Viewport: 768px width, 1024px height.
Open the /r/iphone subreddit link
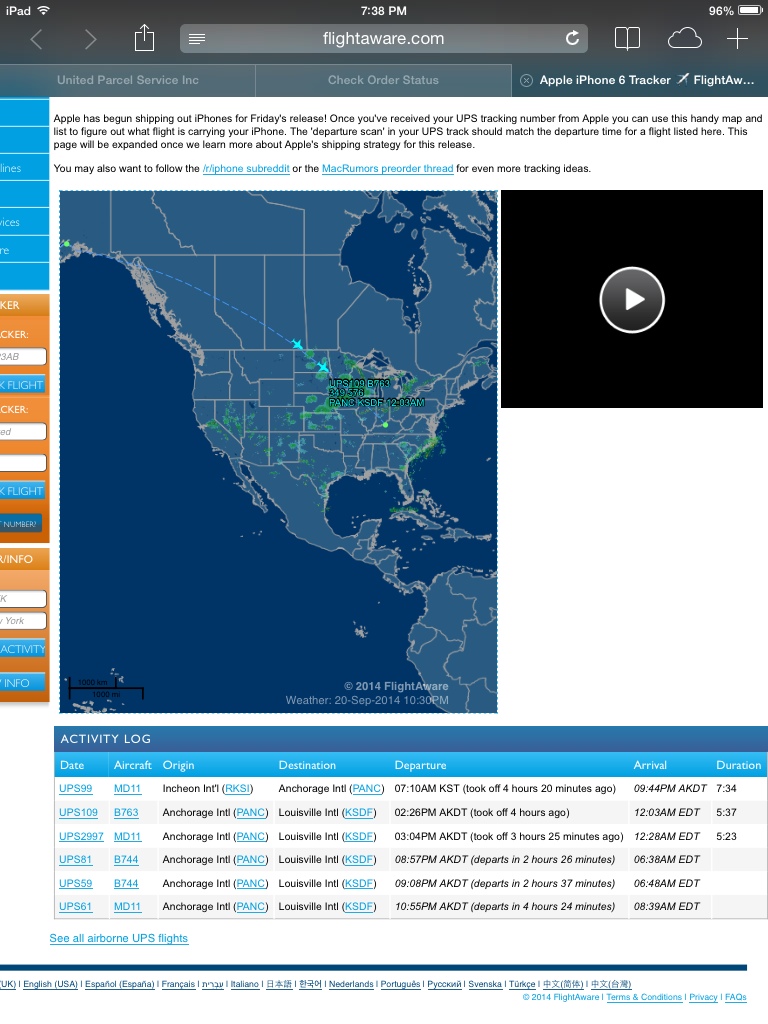246,168
